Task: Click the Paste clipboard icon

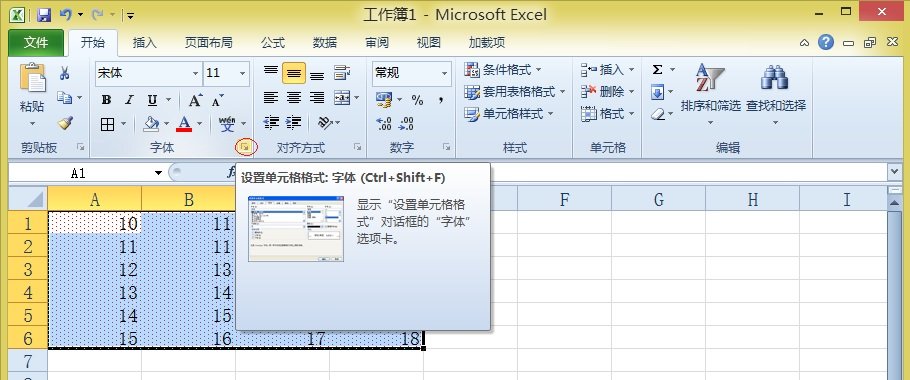Action: [32, 78]
